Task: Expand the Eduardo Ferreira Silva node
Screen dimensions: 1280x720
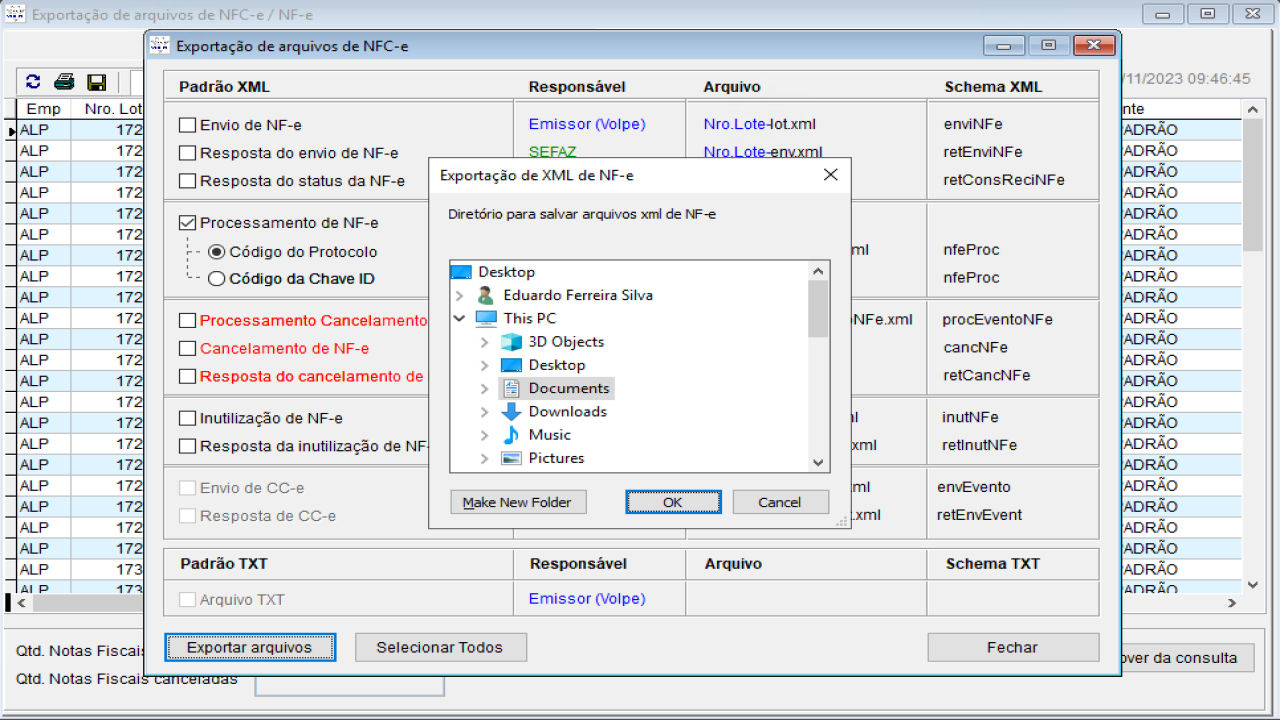Action: point(460,295)
